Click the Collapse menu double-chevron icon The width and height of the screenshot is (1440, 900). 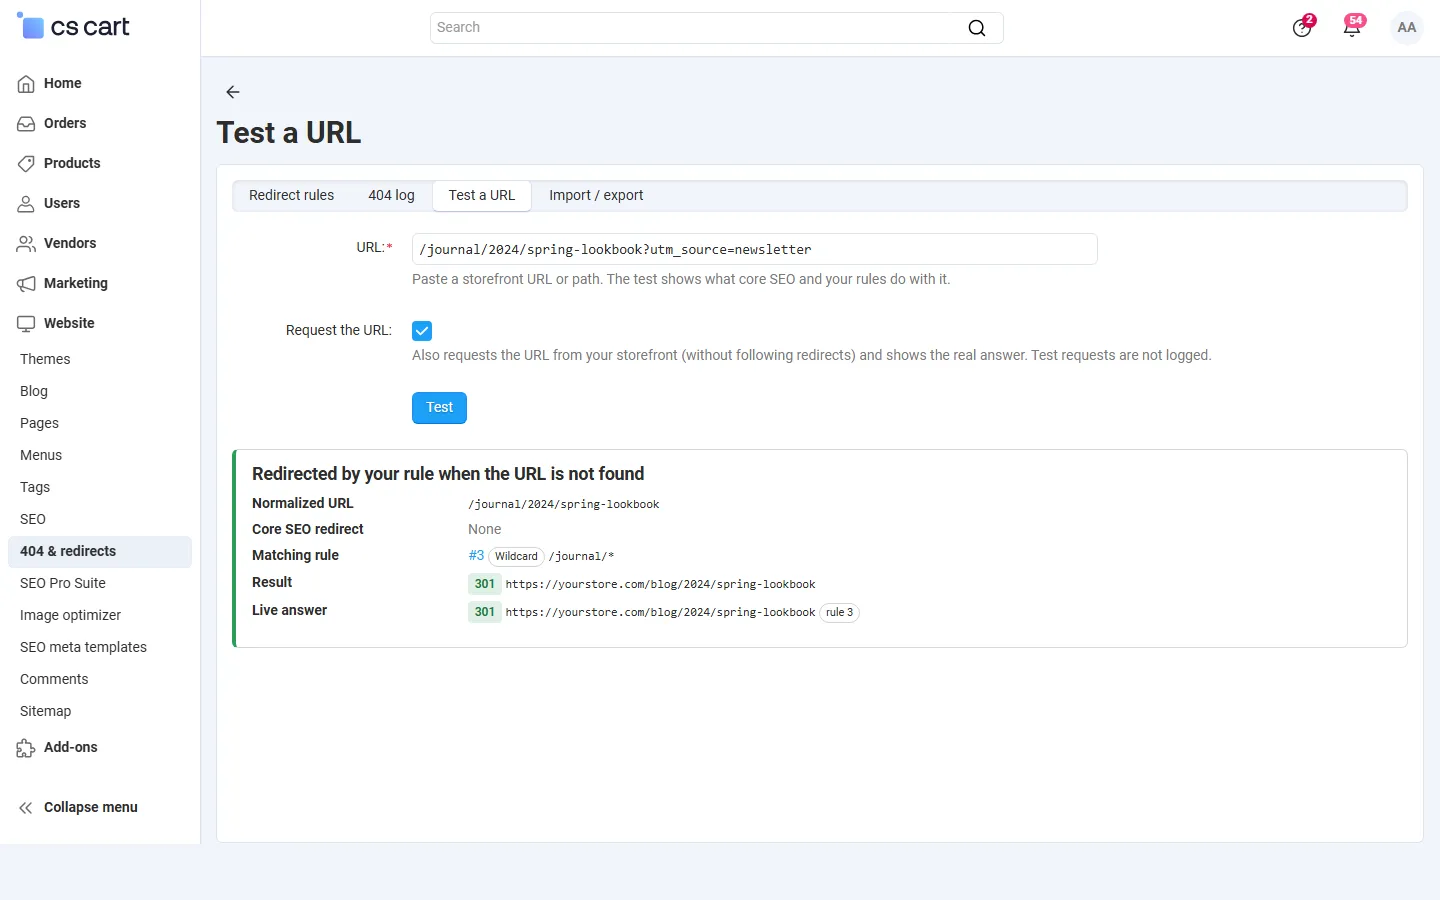click(26, 808)
